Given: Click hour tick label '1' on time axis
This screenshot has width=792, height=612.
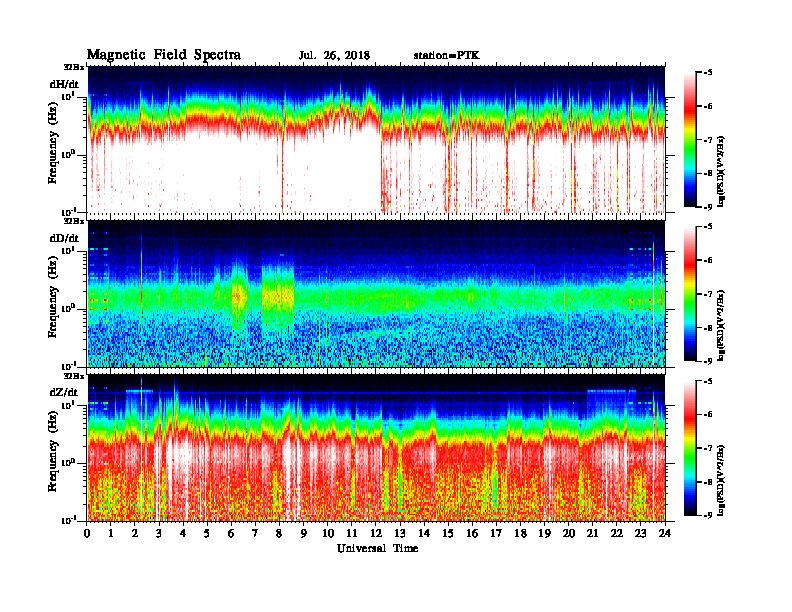Looking at the screenshot, I should (111, 533).
